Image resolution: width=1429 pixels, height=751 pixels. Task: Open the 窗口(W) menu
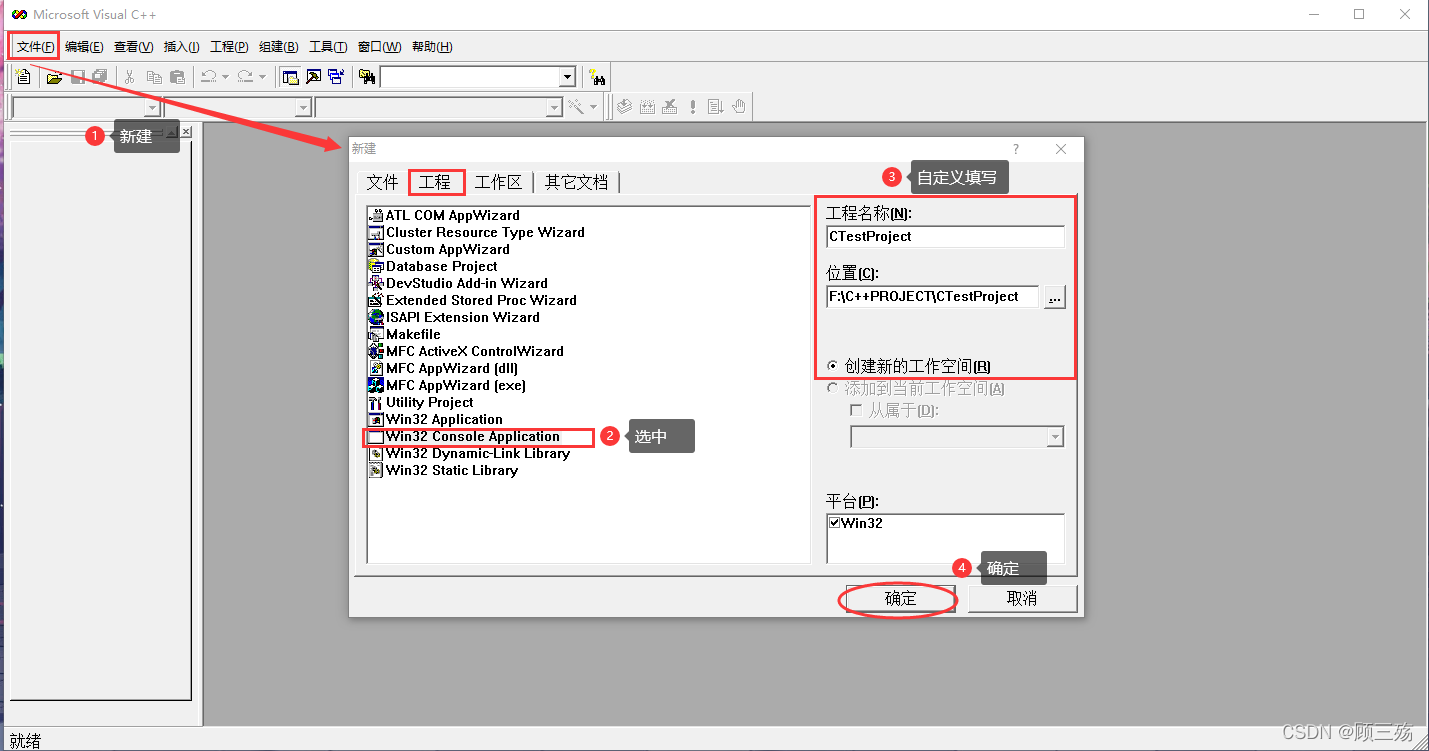379,47
